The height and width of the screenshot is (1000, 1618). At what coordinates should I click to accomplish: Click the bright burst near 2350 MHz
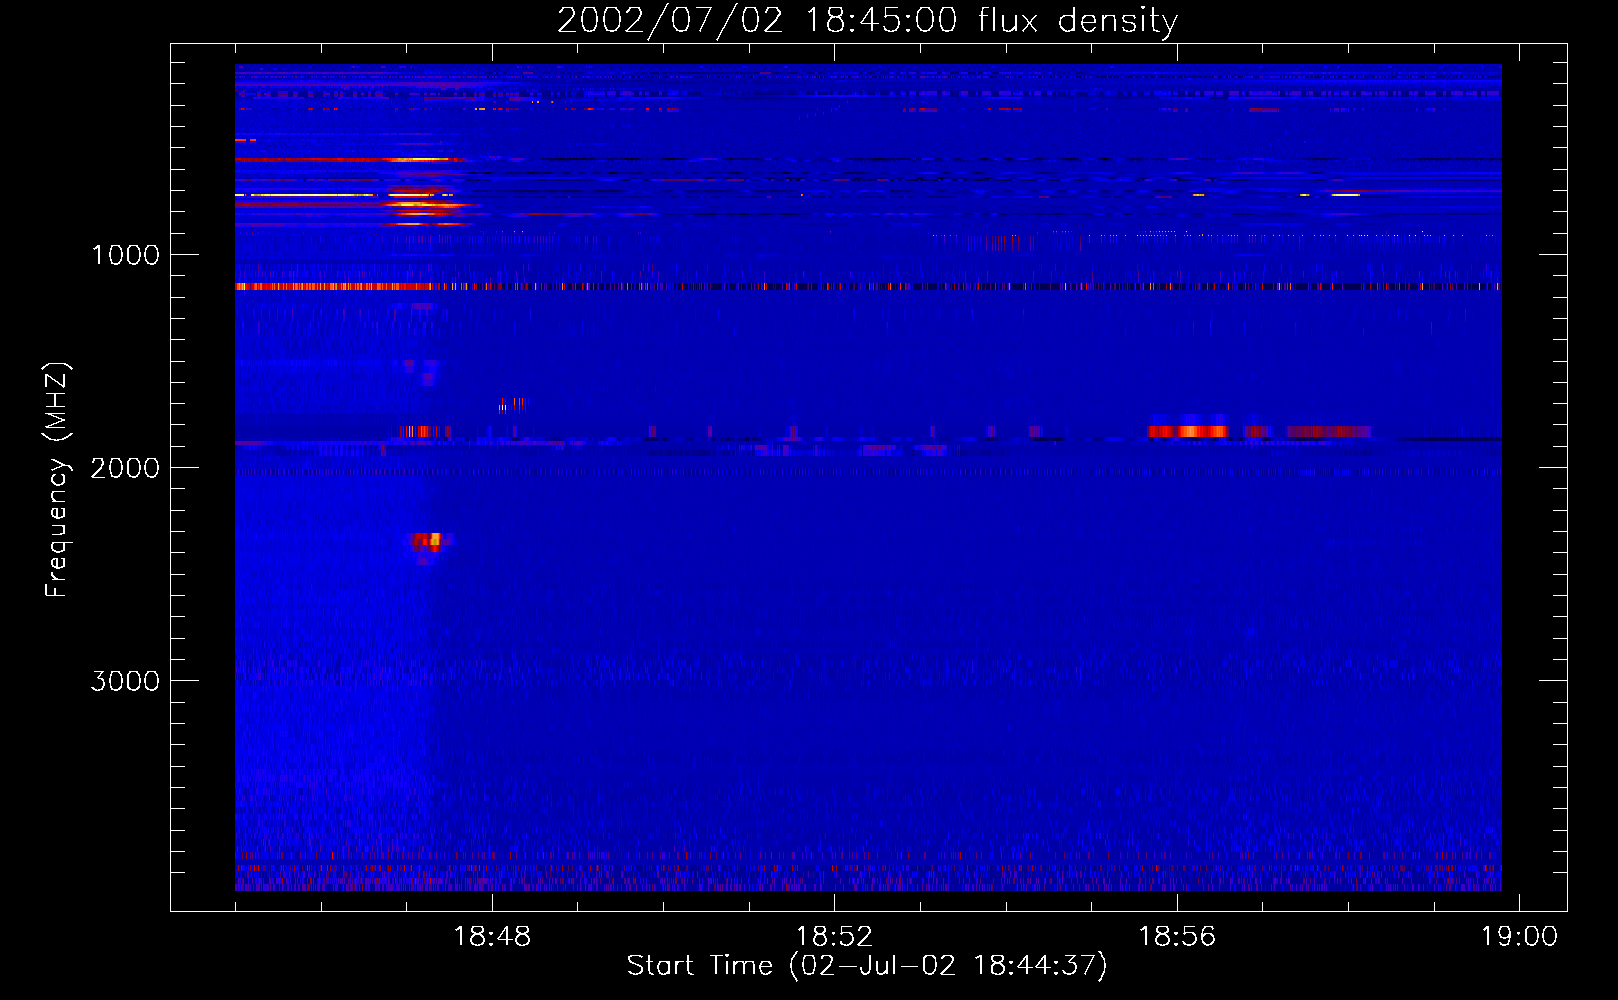coord(430,542)
